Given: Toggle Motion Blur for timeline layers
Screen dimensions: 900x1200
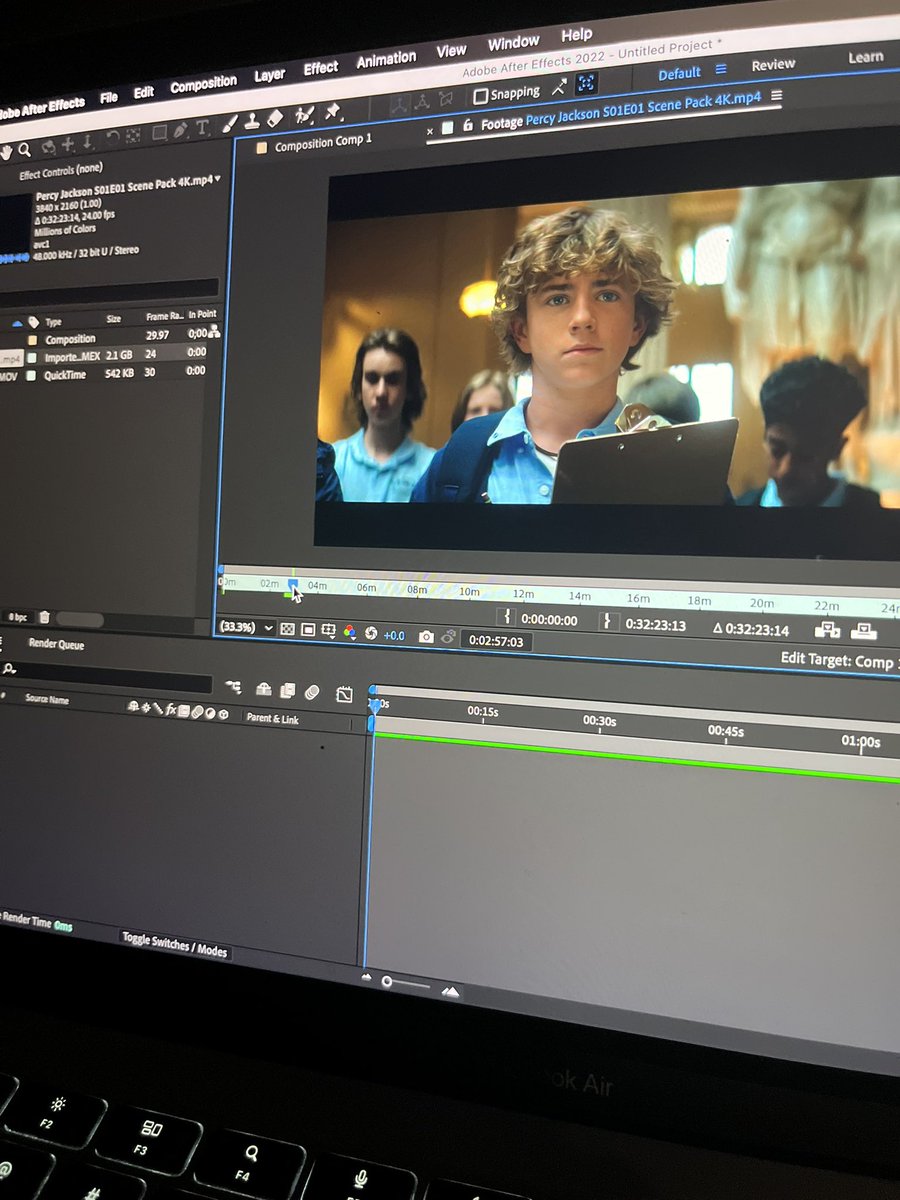Looking at the screenshot, I should [x=312, y=692].
